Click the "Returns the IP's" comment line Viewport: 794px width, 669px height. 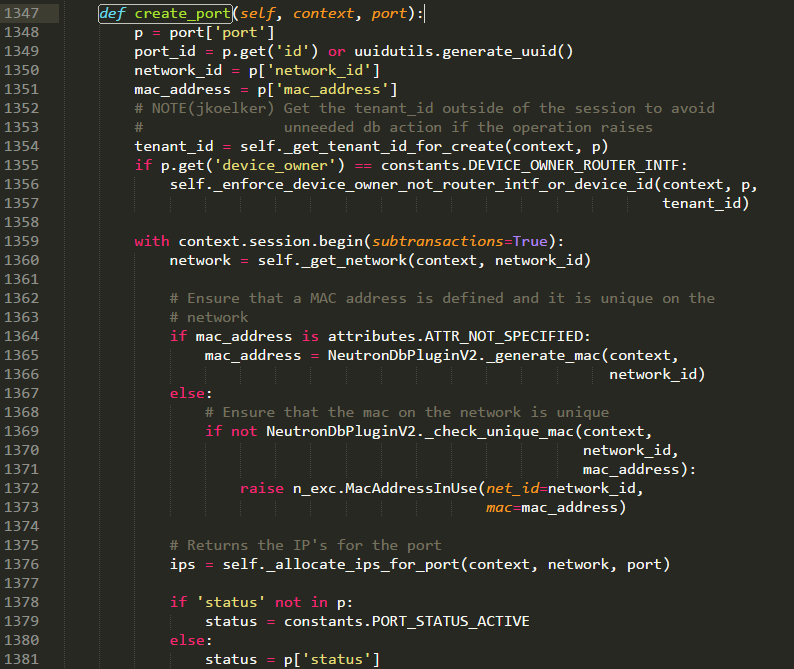click(305, 545)
